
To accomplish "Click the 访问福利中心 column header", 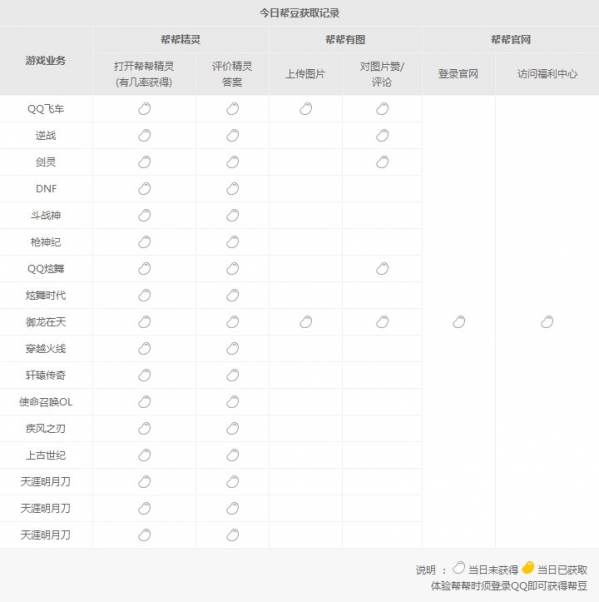I will point(547,74).
